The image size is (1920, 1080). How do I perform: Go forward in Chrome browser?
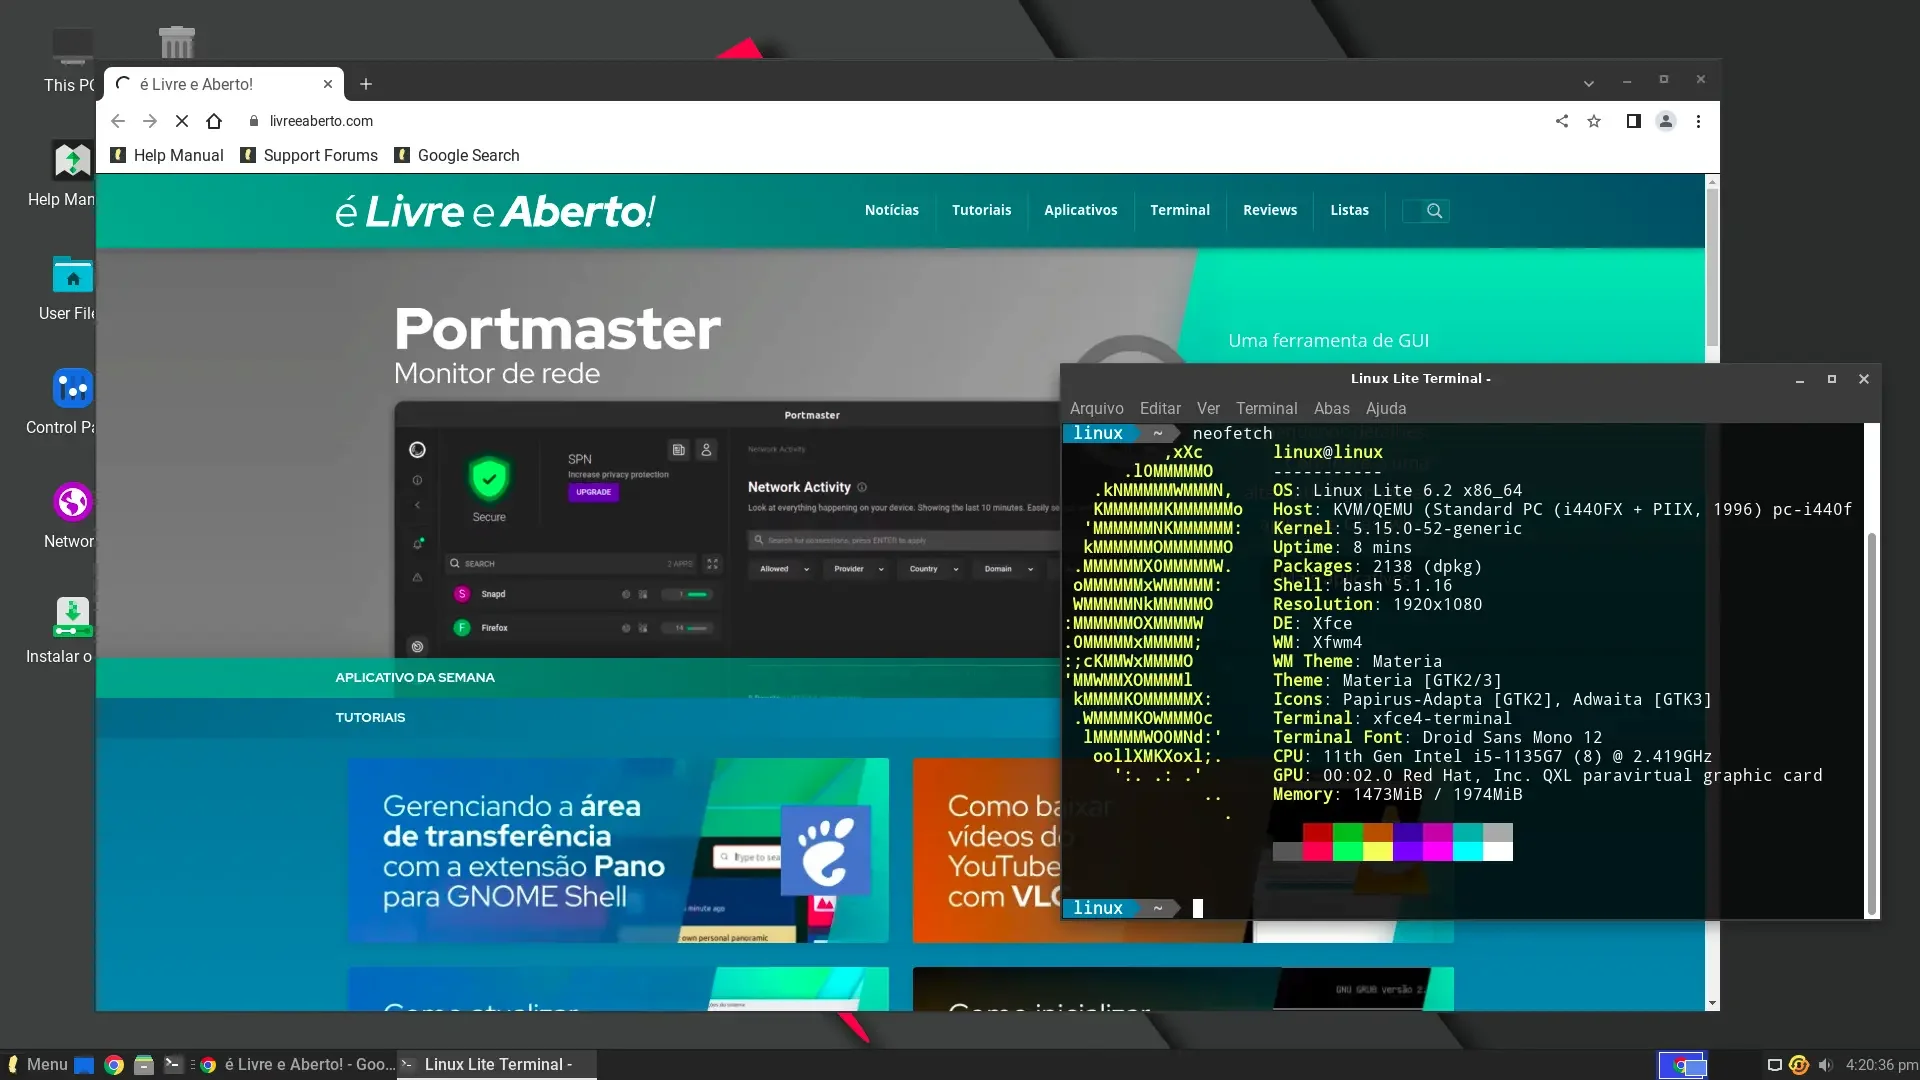coord(150,121)
